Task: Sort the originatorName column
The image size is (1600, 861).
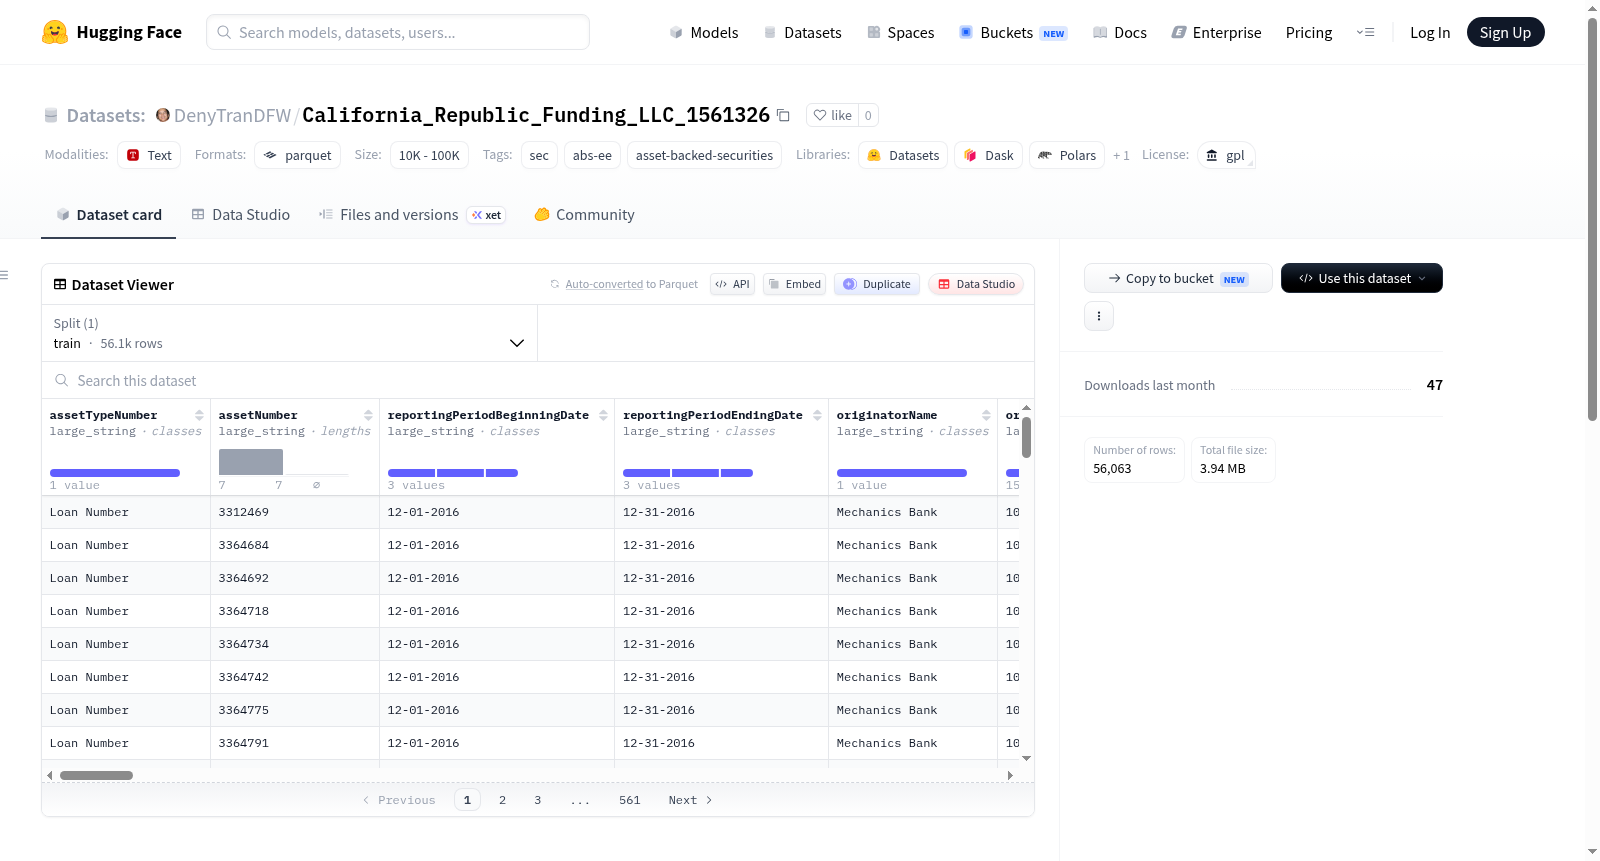Action: (986, 415)
